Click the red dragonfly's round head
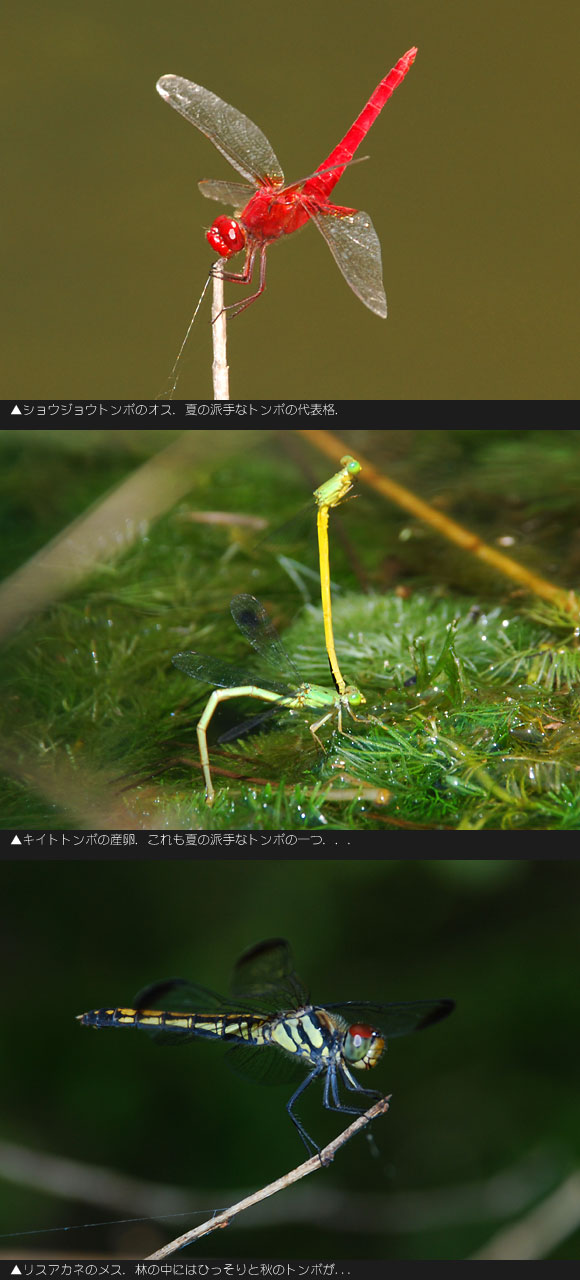Image resolution: width=580 pixels, height=1280 pixels. [226, 237]
